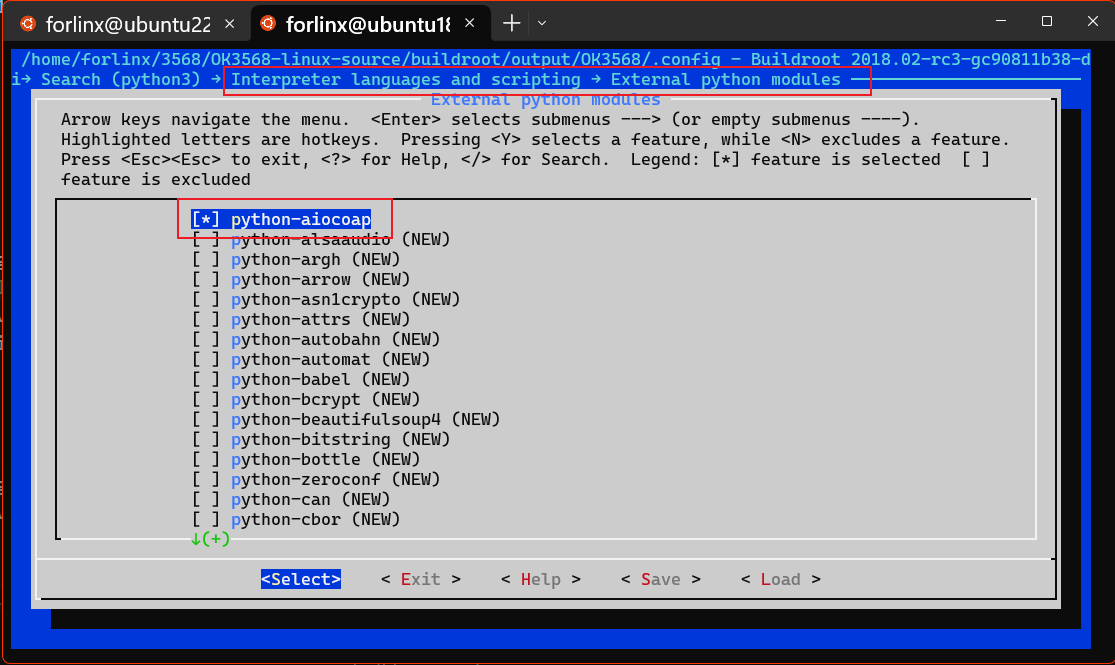Maximize the terminal window
The image size is (1115, 665).
(x=1046, y=21)
